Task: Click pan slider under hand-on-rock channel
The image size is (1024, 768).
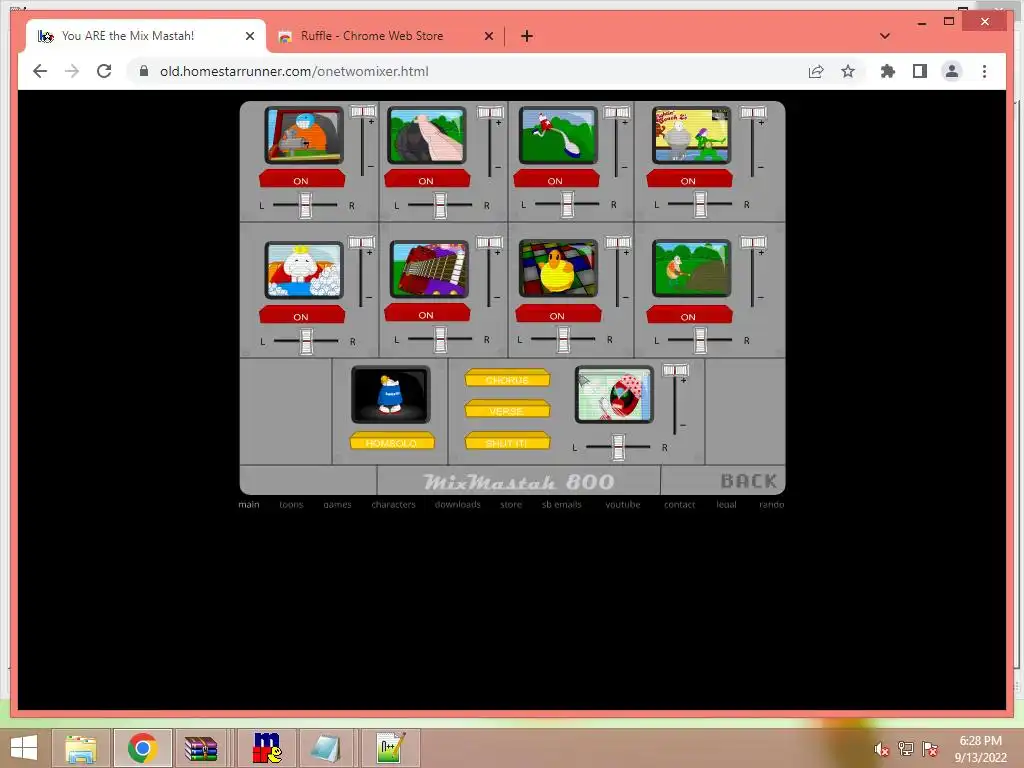Action: 440,205
